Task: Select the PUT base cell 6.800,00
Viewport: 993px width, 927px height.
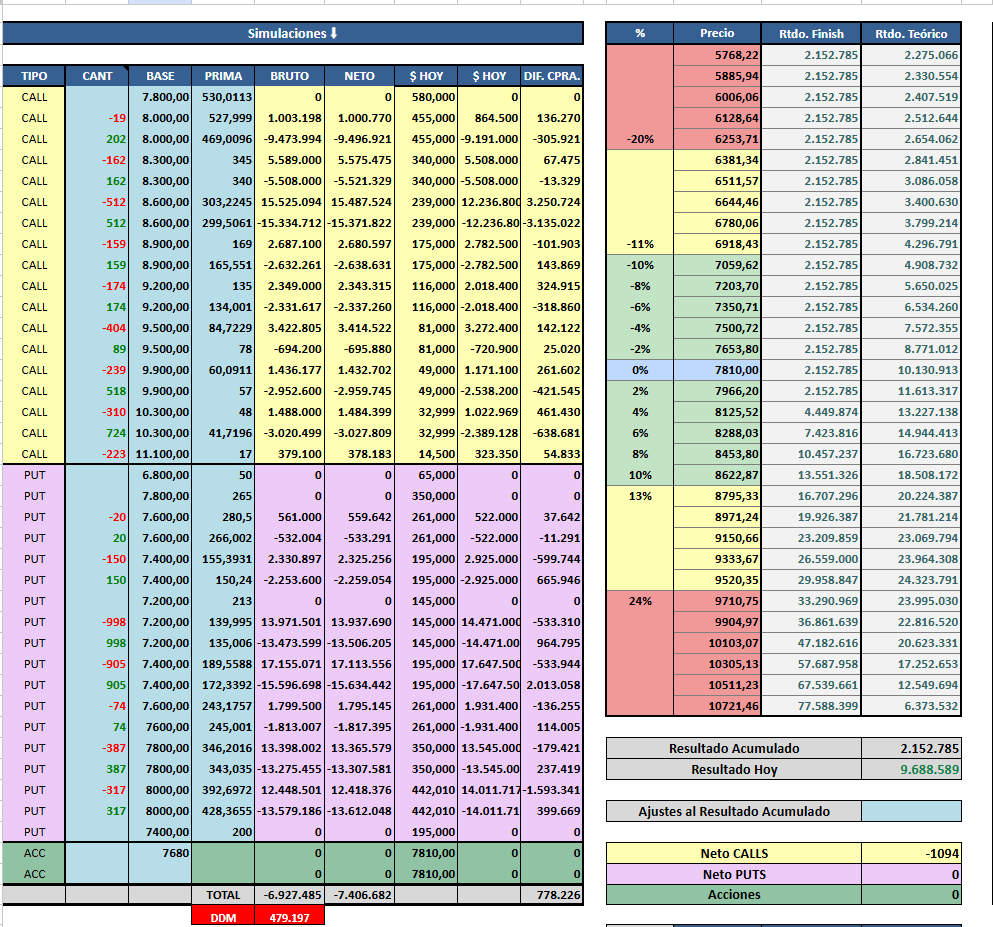Action: coord(160,475)
